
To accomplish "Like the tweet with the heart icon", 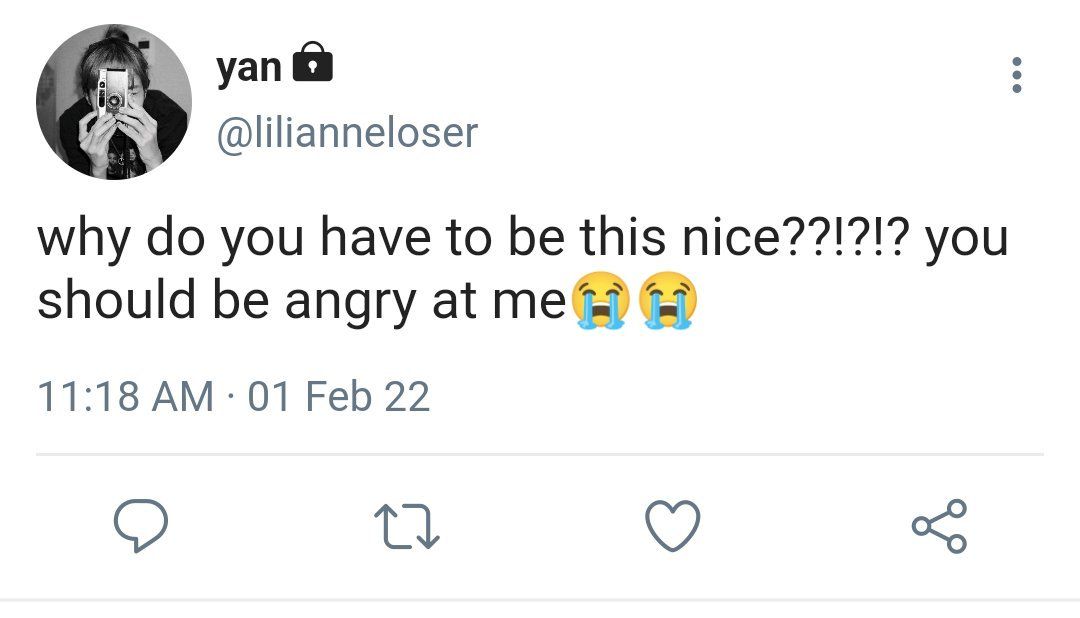I will click(673, 526).
